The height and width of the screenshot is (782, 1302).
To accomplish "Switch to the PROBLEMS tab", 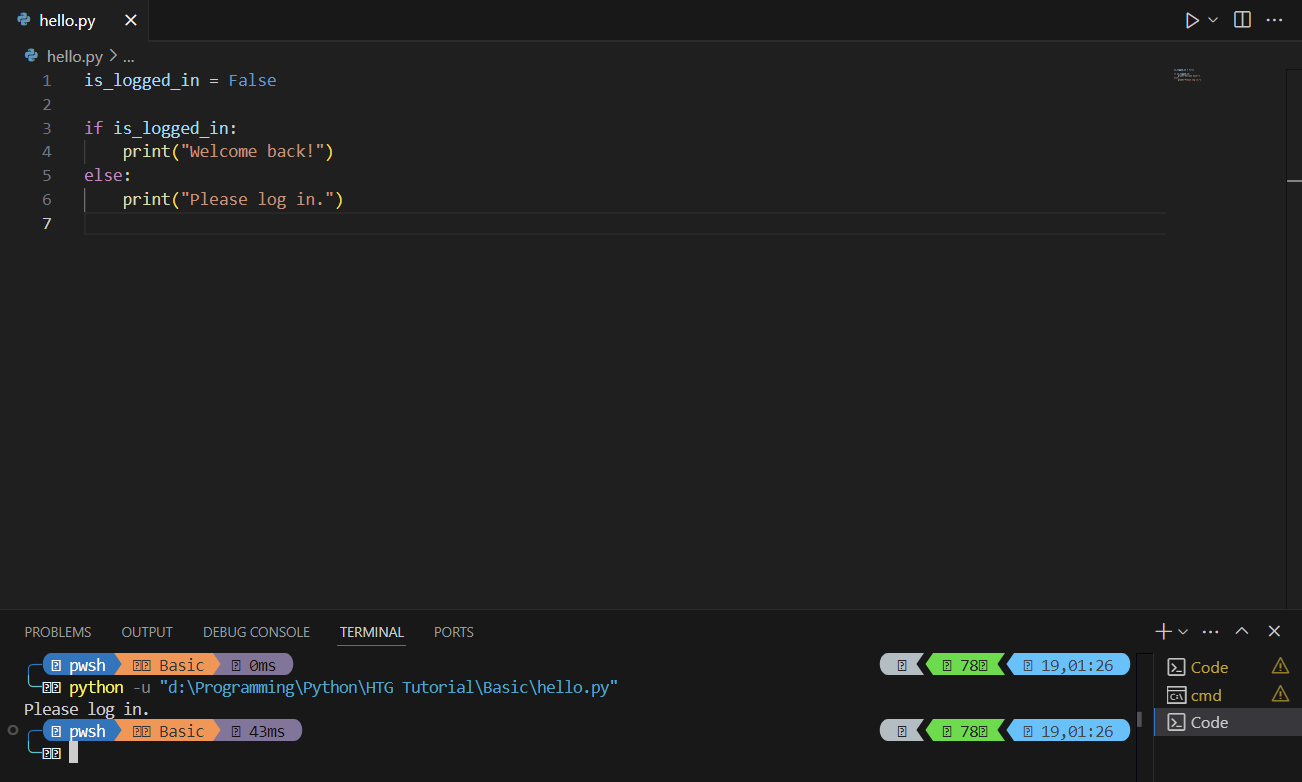I will click(58, 632).
